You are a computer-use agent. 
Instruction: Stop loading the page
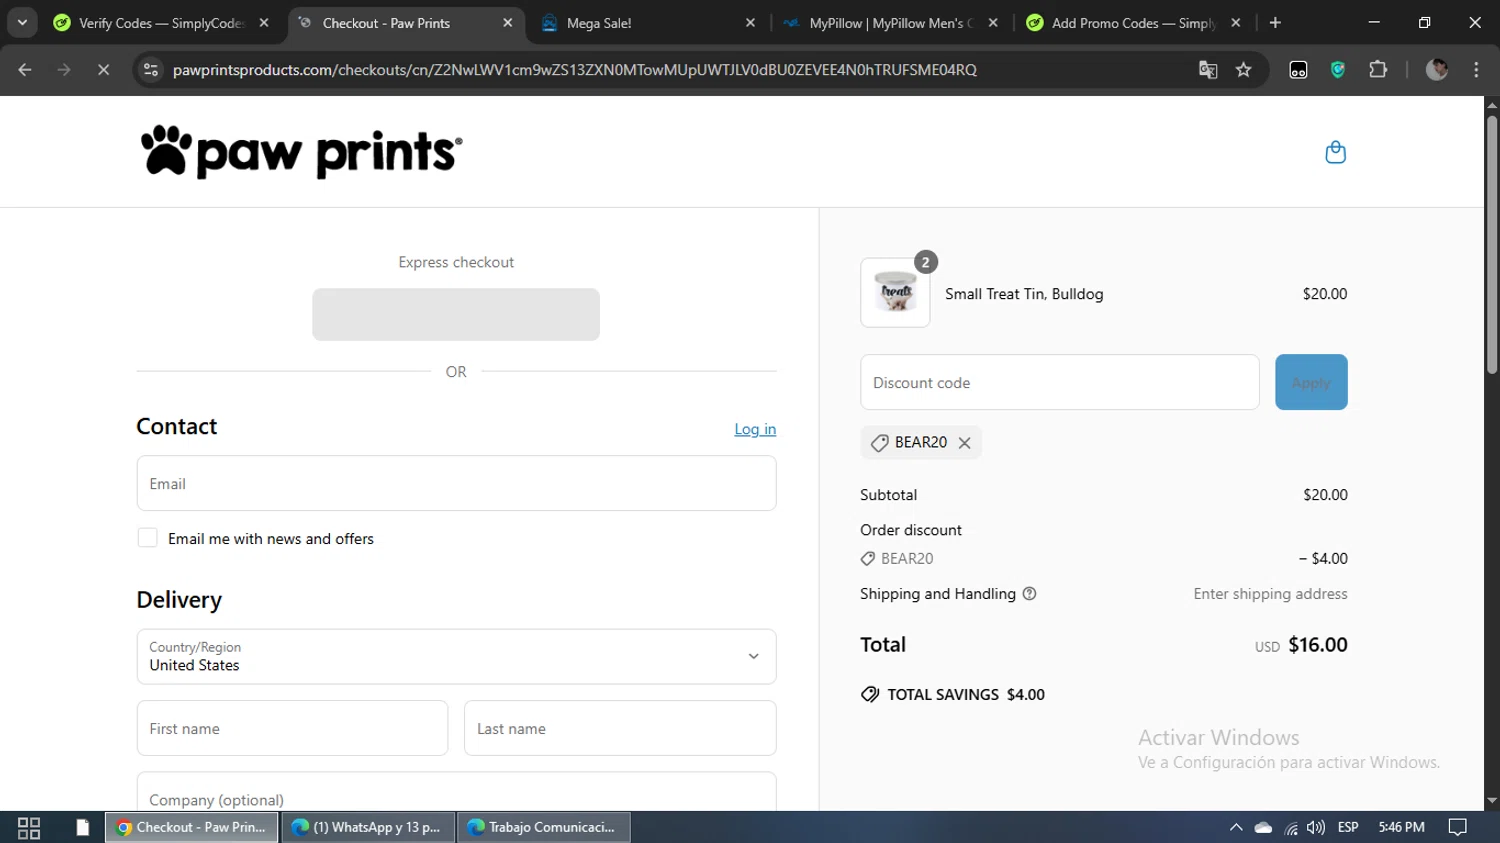pos(103,69)
